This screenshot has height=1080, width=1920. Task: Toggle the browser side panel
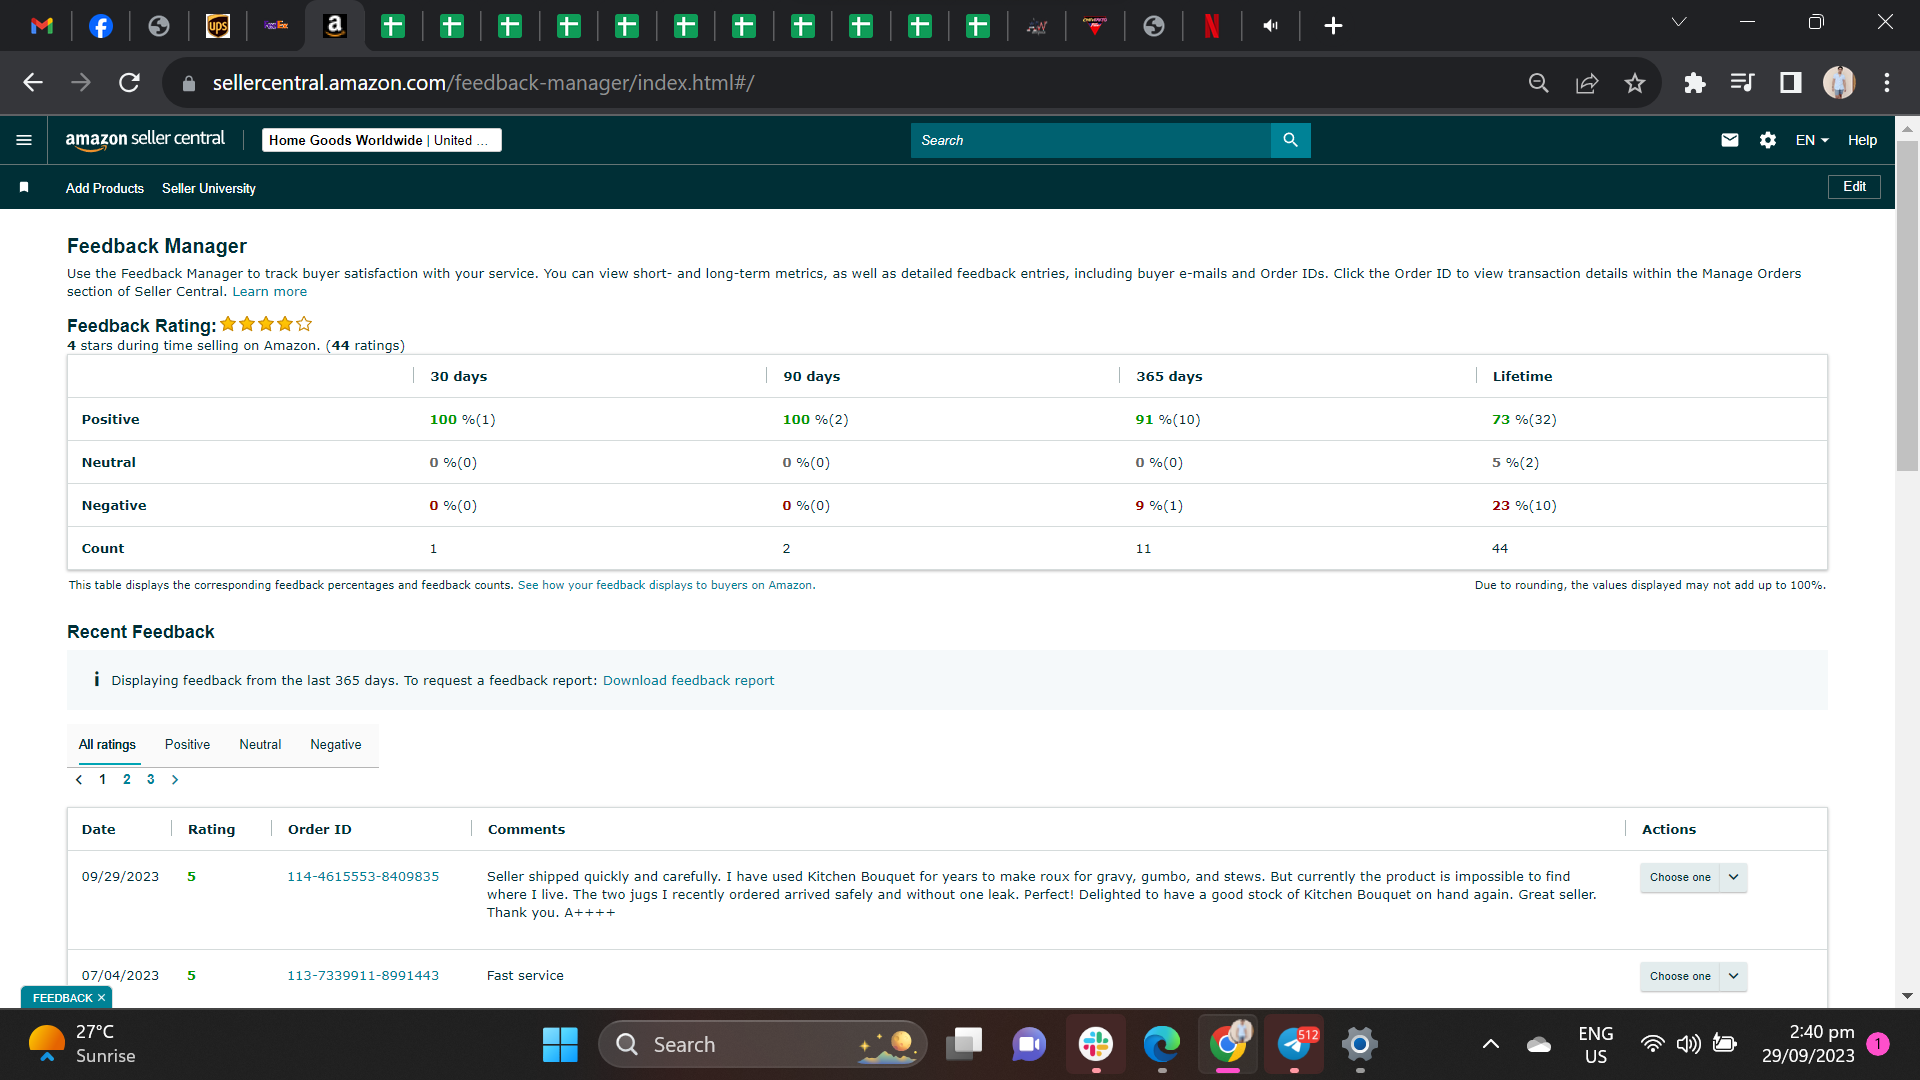coord(1790,83)
